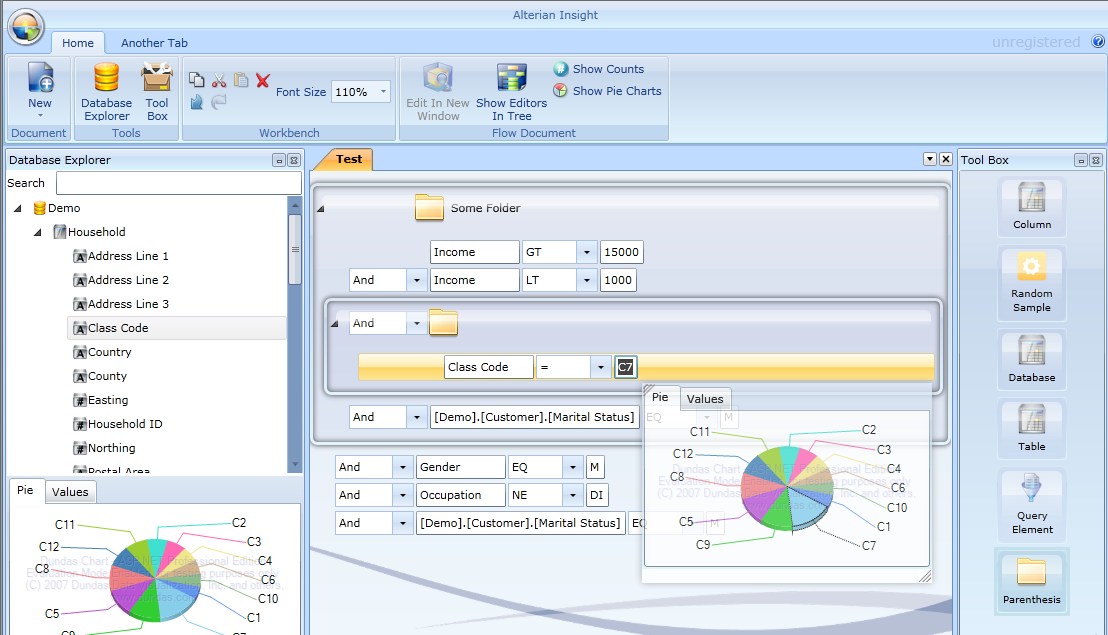The width and height of the screenshot is (1108, 635).
Task: Open the GT operator dropdown for Income
Action: pyautogui.click(x=586, y=252)
